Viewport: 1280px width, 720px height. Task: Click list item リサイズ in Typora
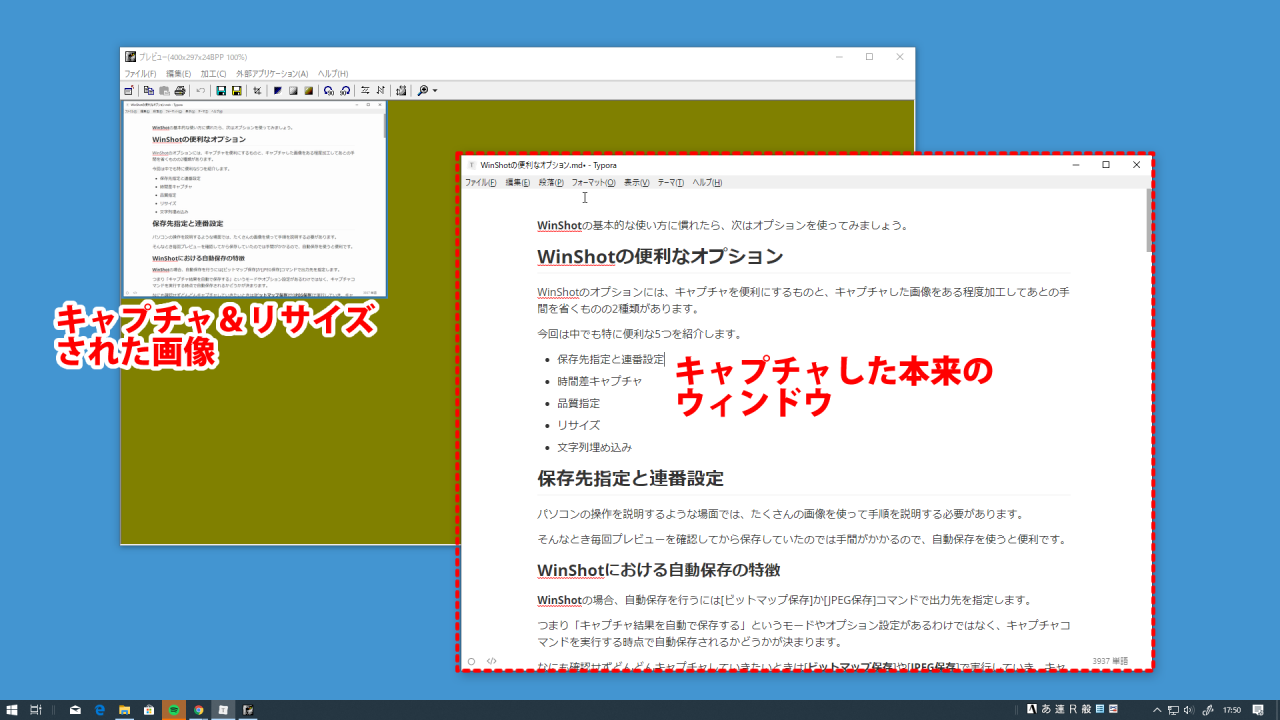coord(578,425)
